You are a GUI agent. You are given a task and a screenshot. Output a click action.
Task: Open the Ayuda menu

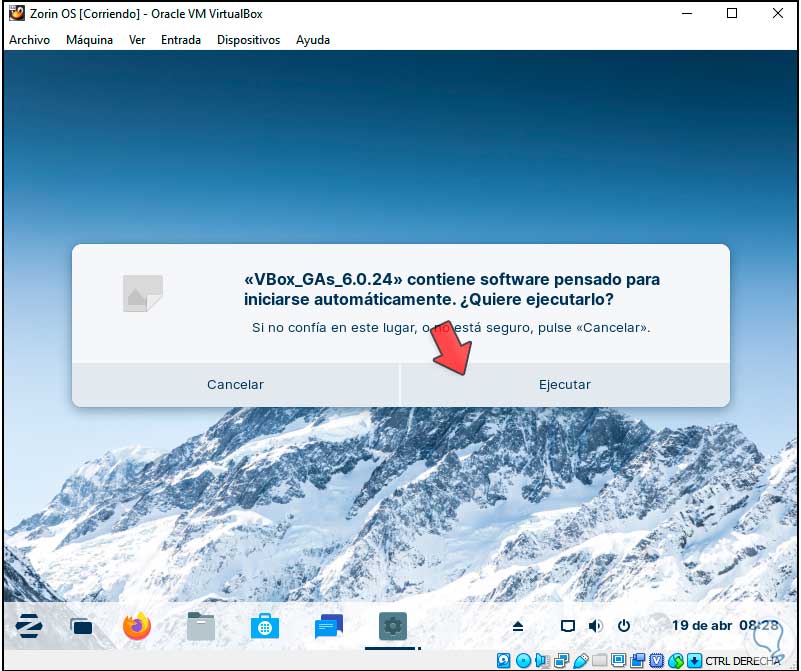[x=313, y=40]
